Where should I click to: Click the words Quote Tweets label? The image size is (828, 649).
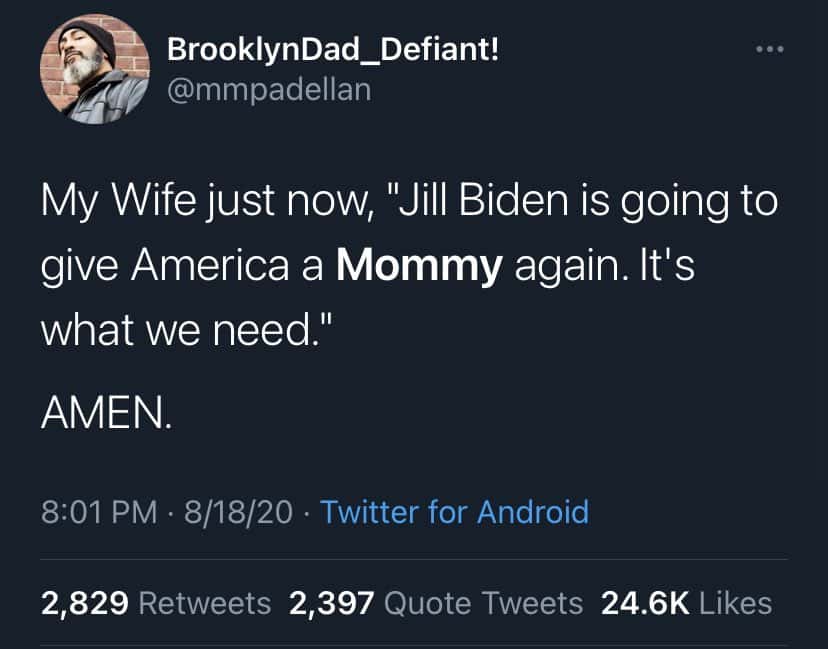(483, 603)
